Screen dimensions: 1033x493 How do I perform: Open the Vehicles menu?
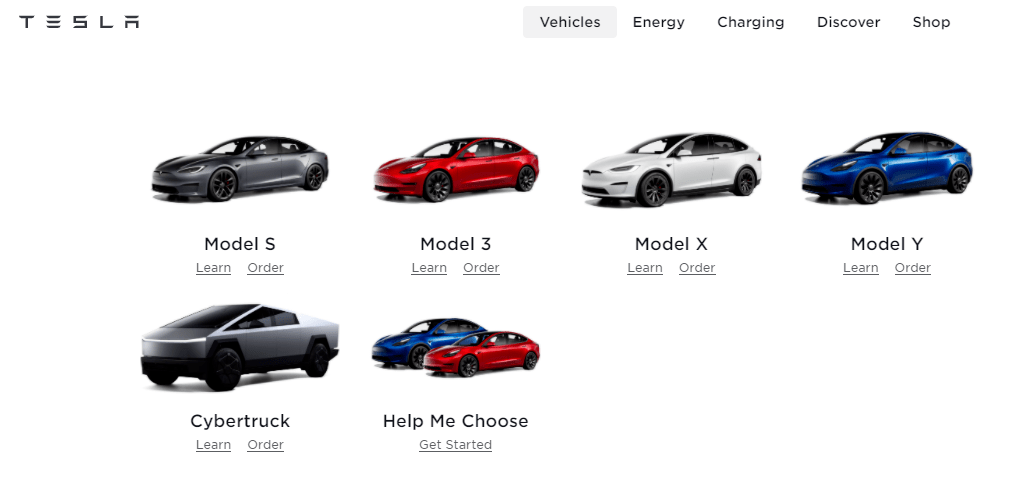click(570, 22)
